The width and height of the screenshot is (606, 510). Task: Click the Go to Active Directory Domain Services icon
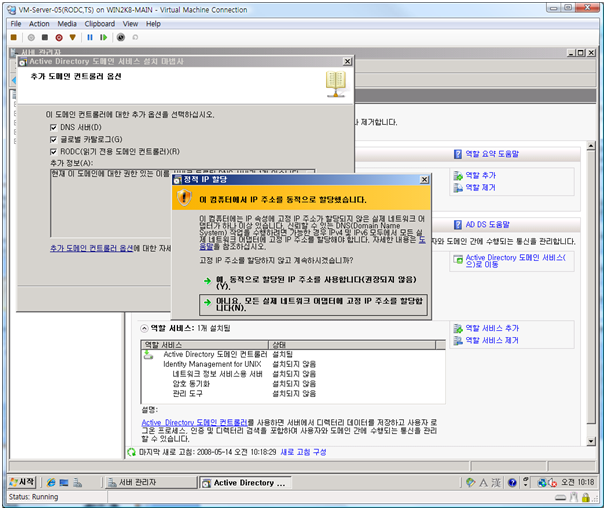coord(458,259)
